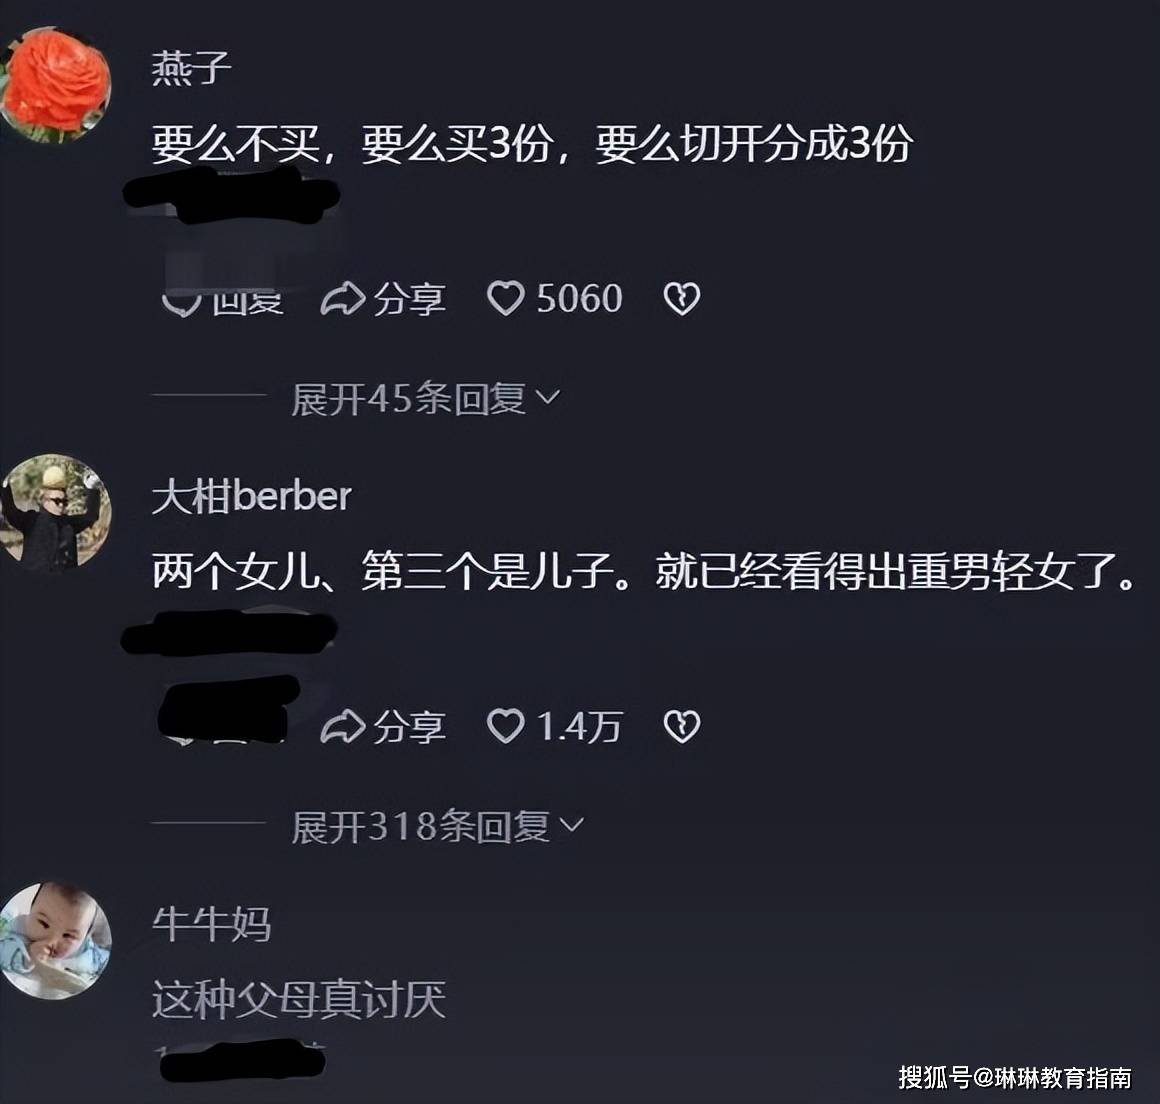Viewport: 1160px width, 1104px height.
Task: Open username 牛牛妈 profile link
Action: 212,923
